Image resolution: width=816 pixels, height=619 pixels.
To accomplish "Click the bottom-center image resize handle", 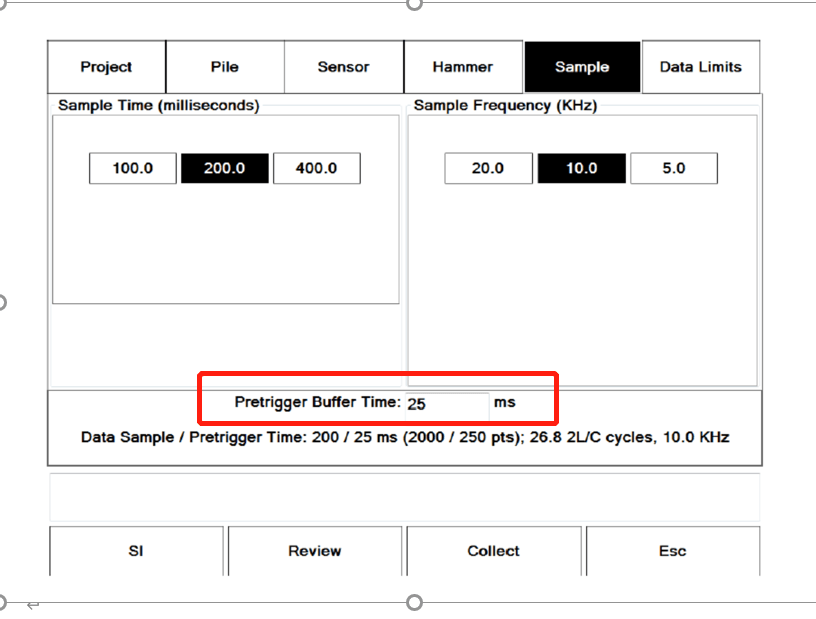I will [x=414, y=602].
